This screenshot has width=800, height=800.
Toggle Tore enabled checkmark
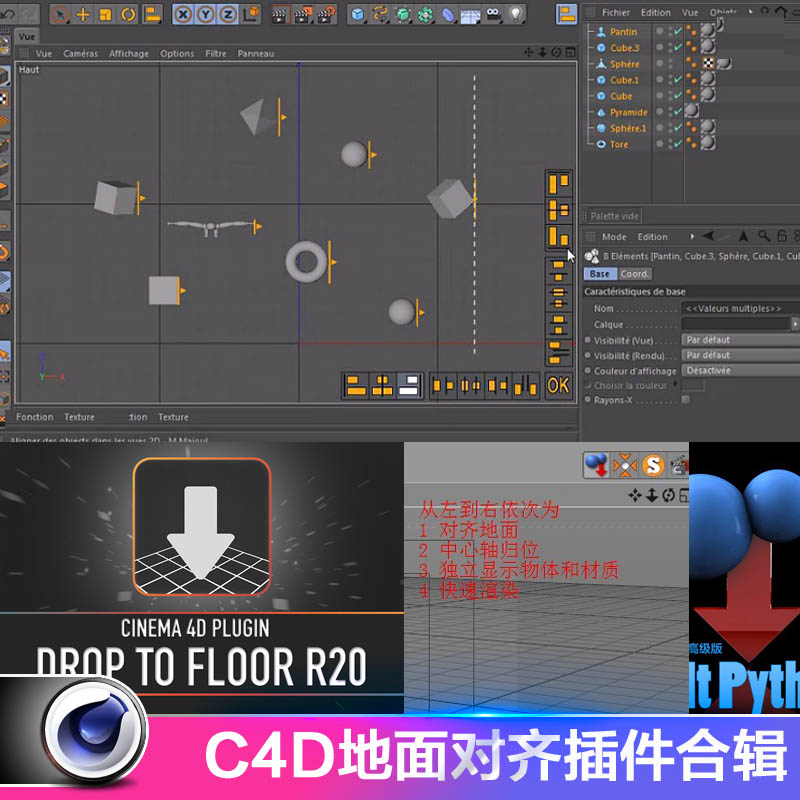point(678,144)
